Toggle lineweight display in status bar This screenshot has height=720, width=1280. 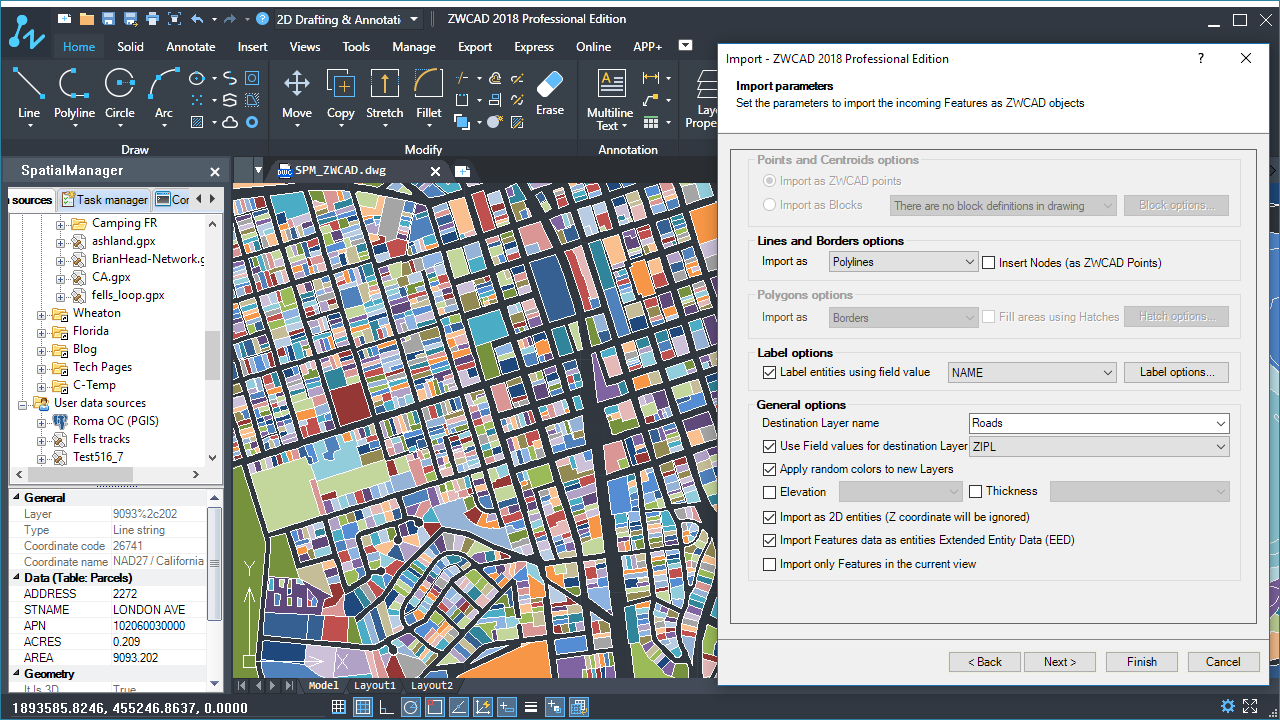tap(531, 707)
